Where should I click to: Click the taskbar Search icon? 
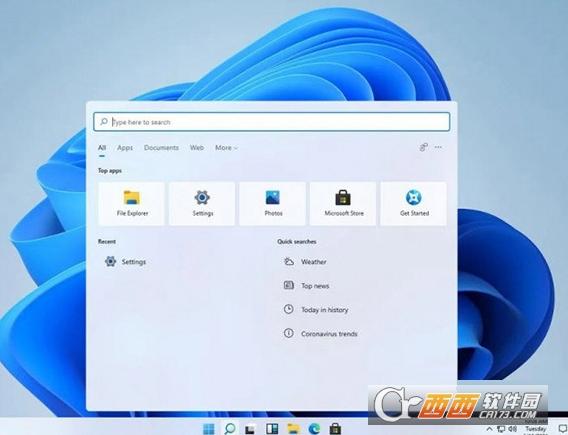(230, 429)
